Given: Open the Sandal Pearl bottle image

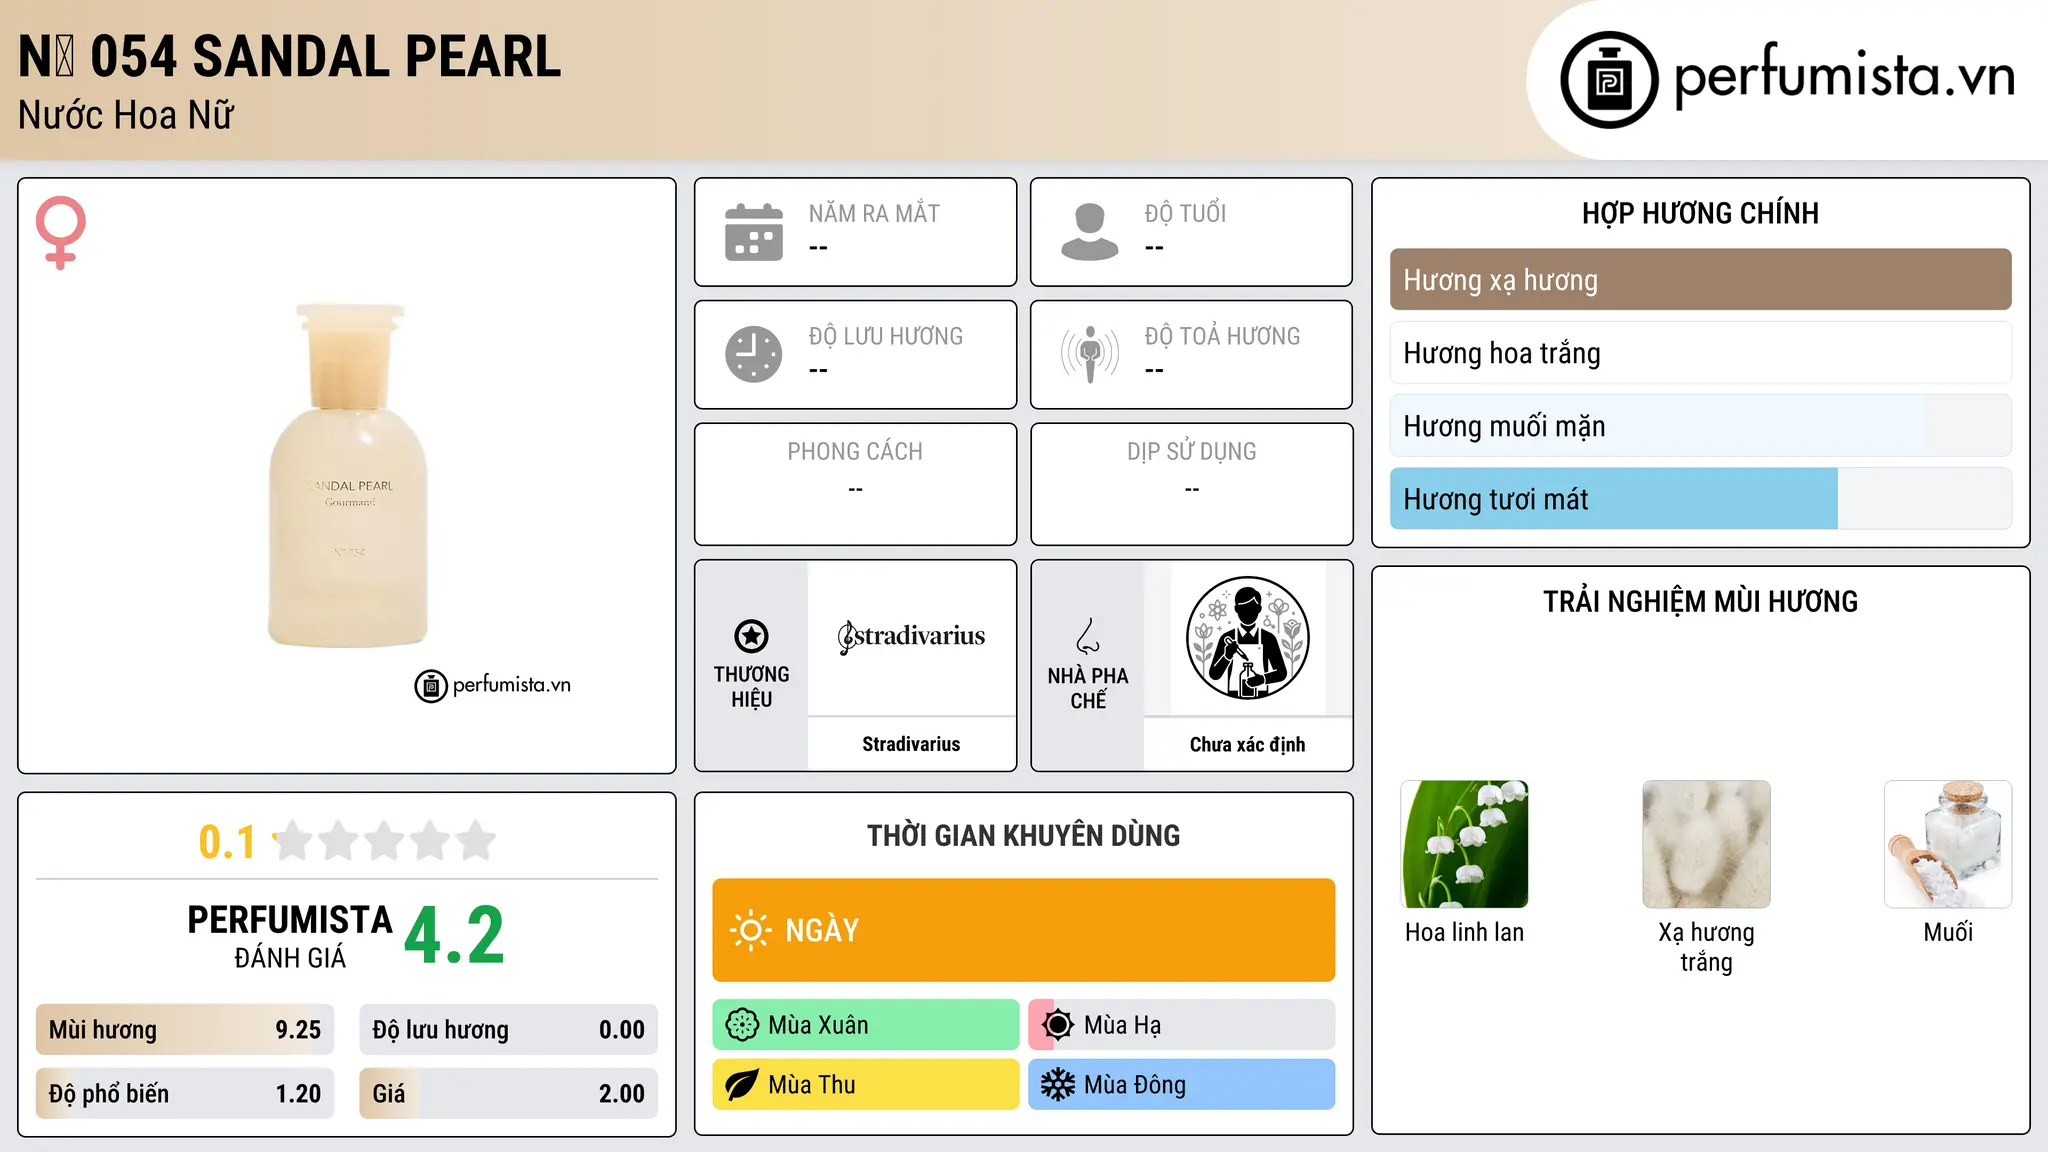Looking at the screenshot, I should 348,476.
